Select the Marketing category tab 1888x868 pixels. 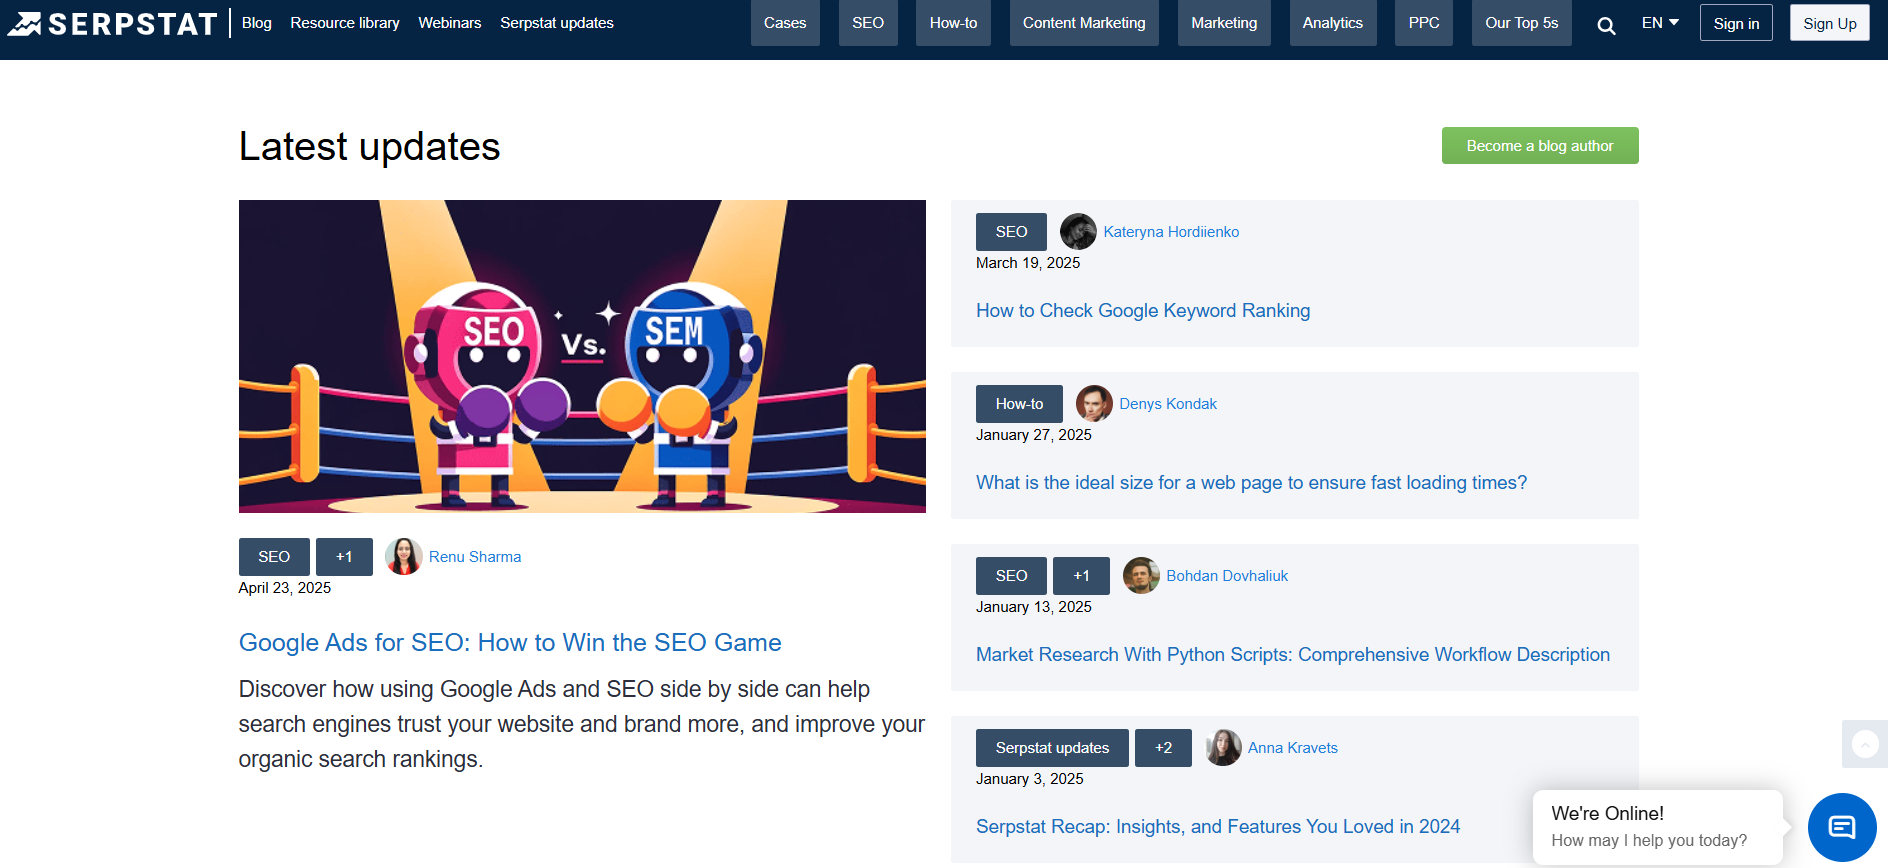tap(1224, 23)
